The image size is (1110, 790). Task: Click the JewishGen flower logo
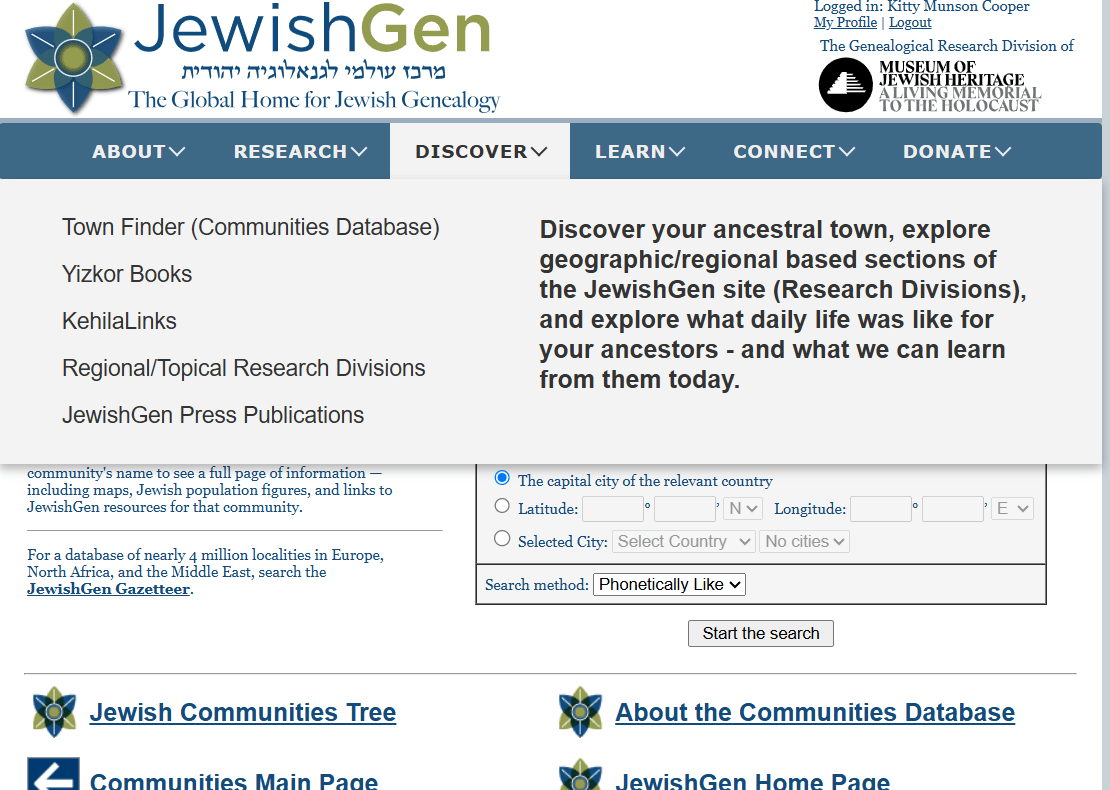click(74, 58)
